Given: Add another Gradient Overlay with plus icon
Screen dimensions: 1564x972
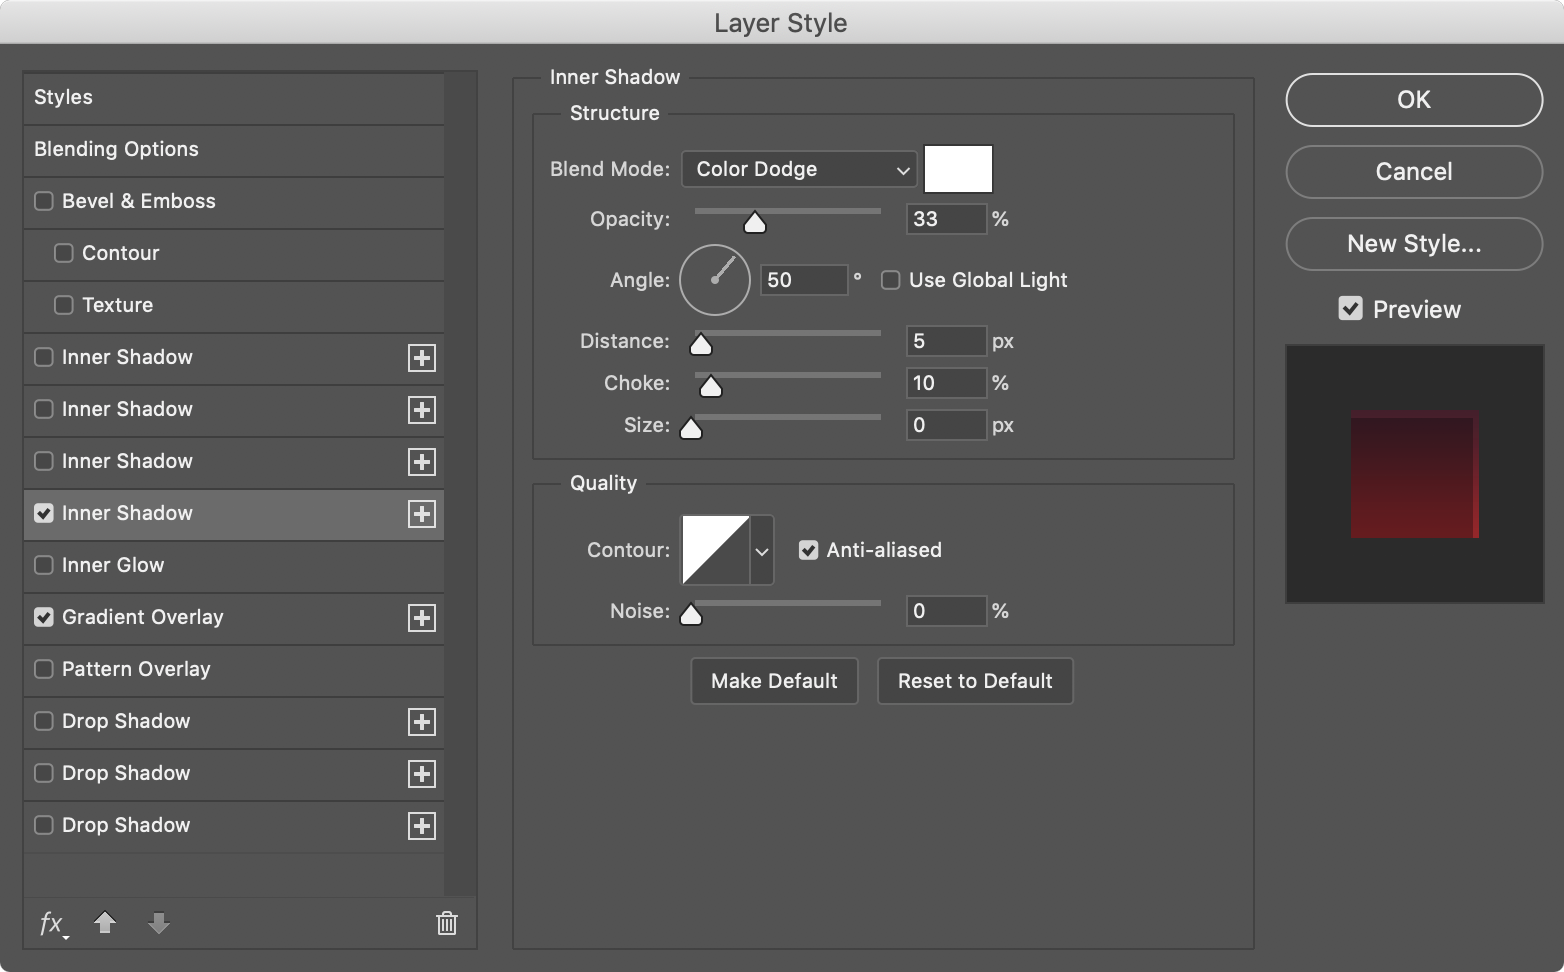Looking at the screenshot, I should tap(422, 618).
